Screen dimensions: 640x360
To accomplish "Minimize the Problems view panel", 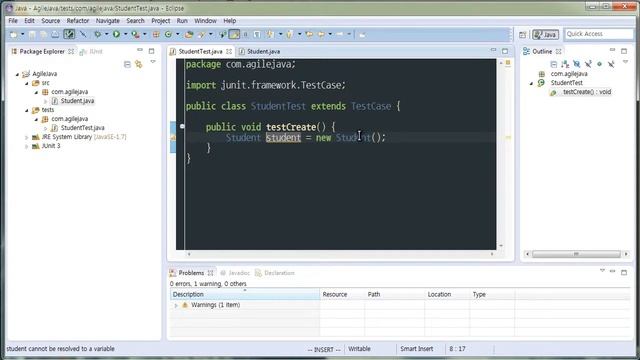I will [x=613, y=271].
